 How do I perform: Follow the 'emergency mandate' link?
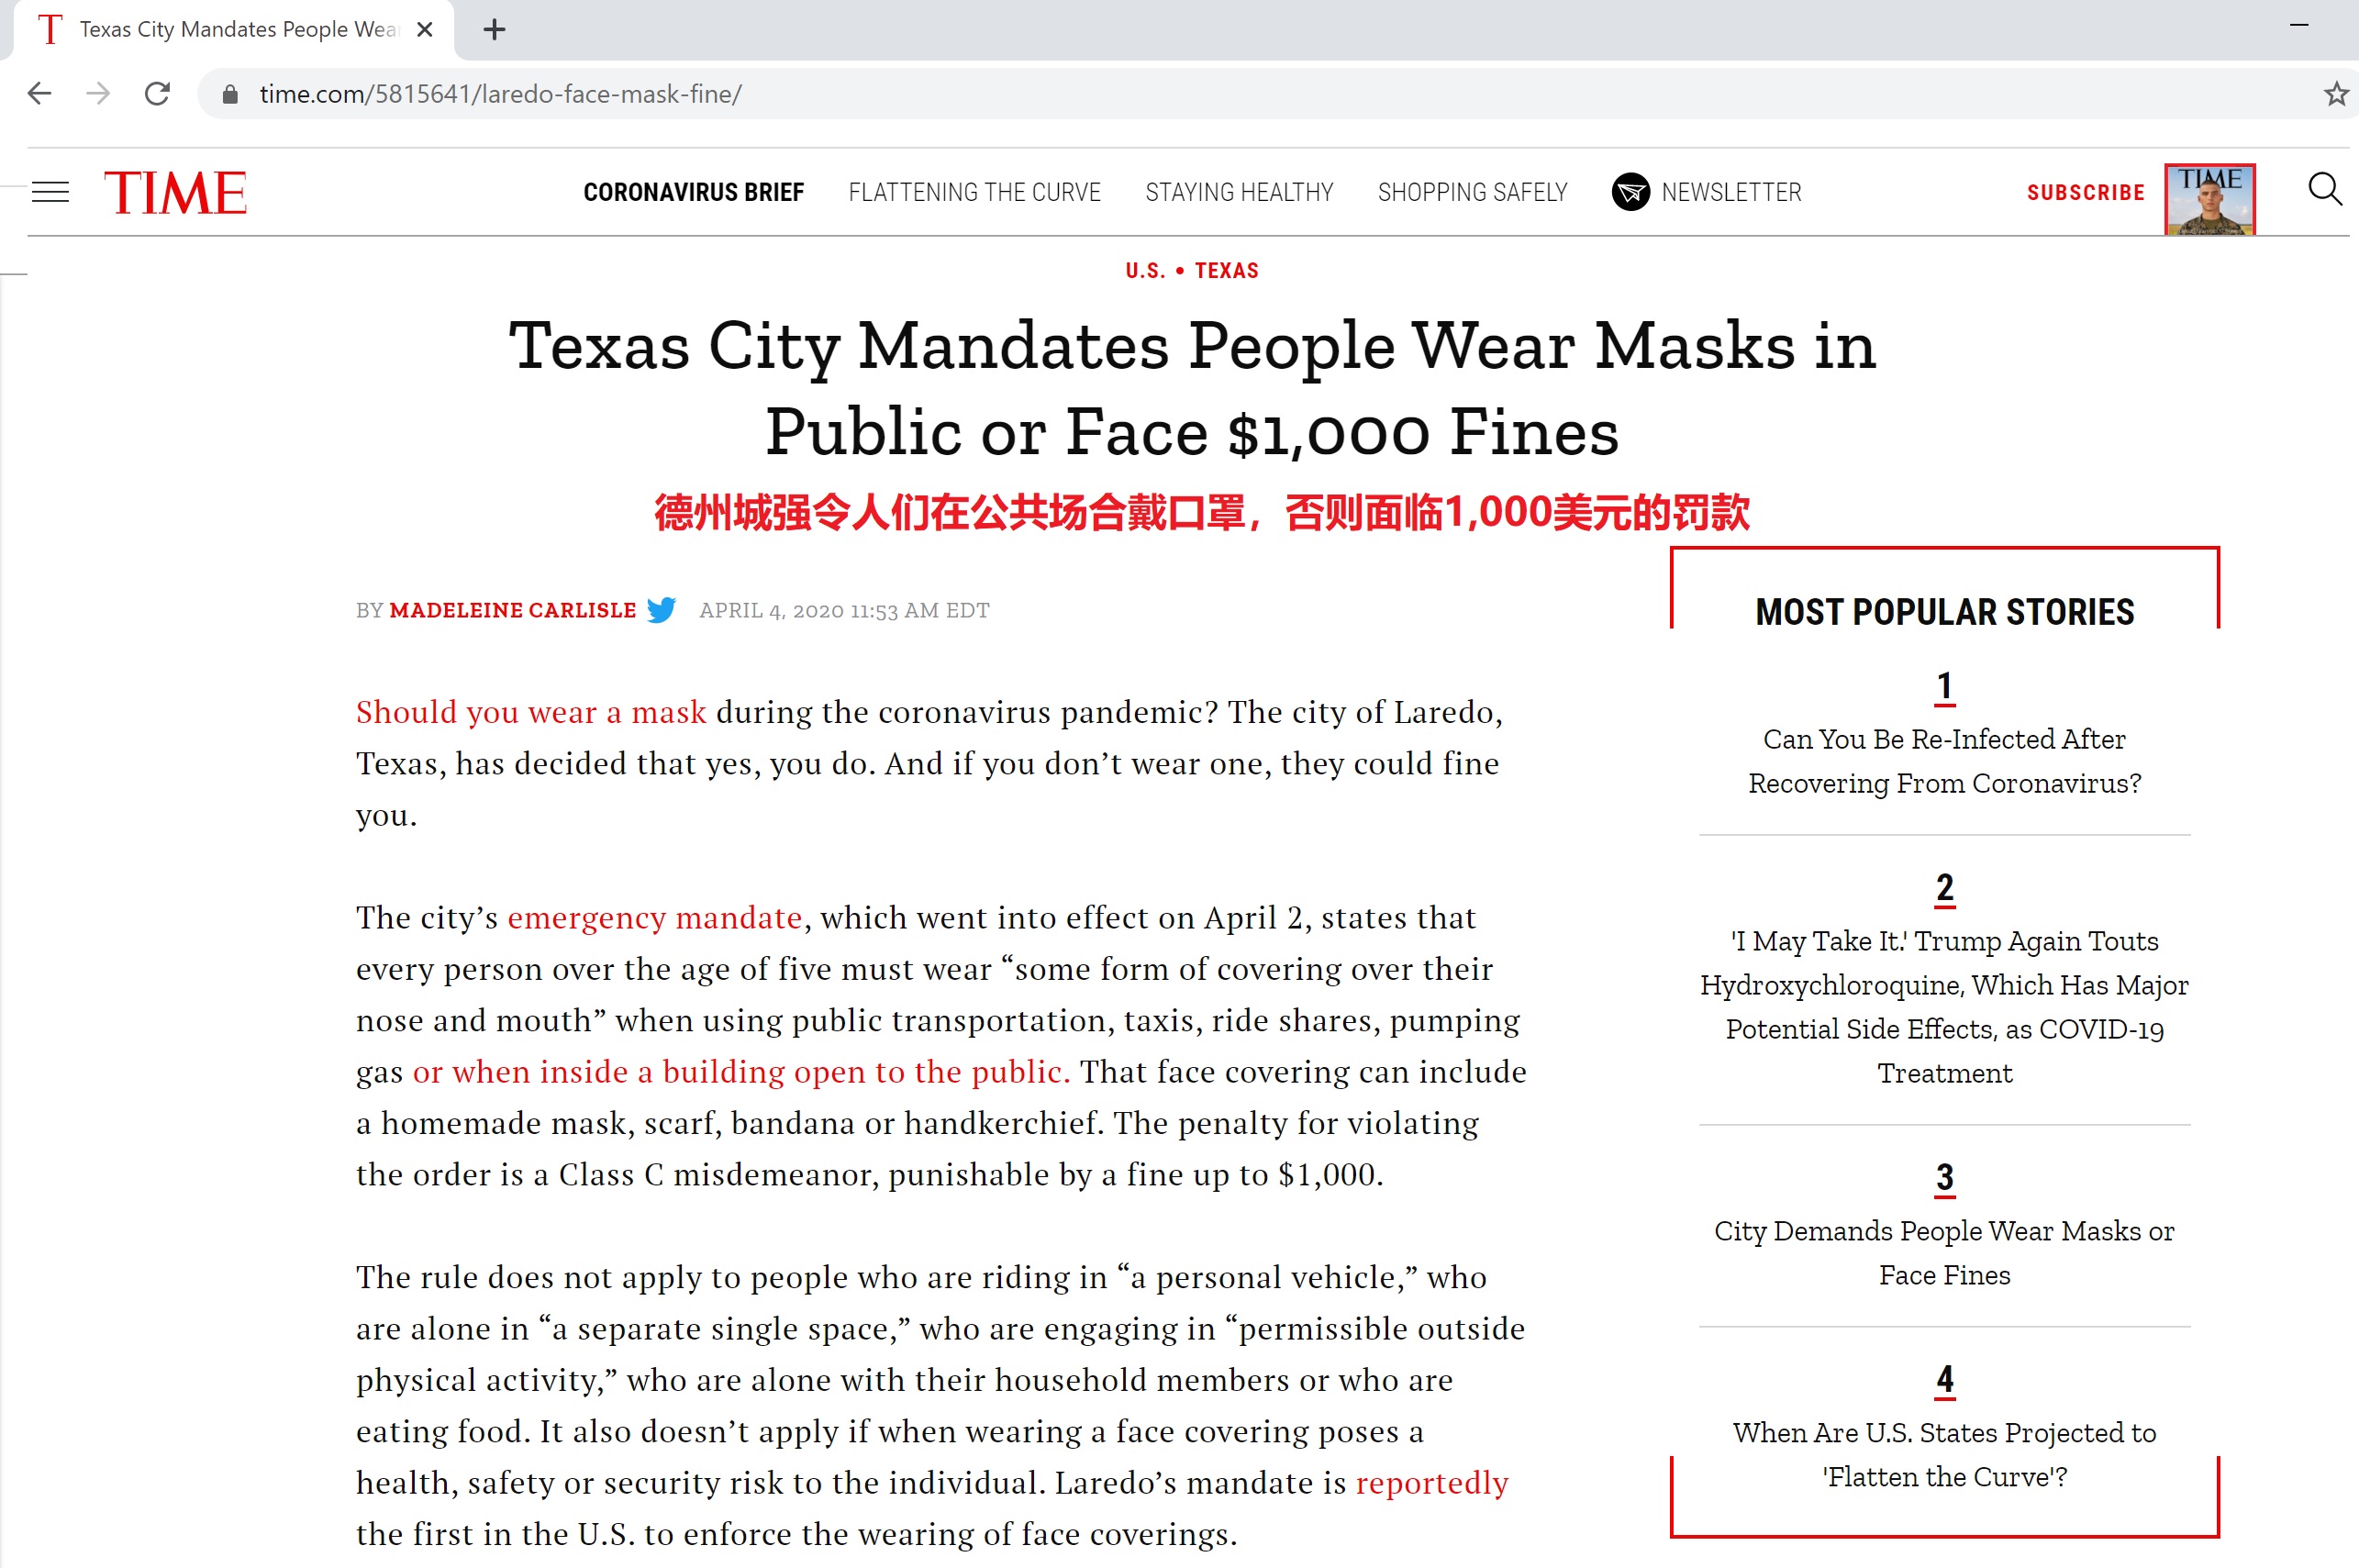[x=654, y=917]
